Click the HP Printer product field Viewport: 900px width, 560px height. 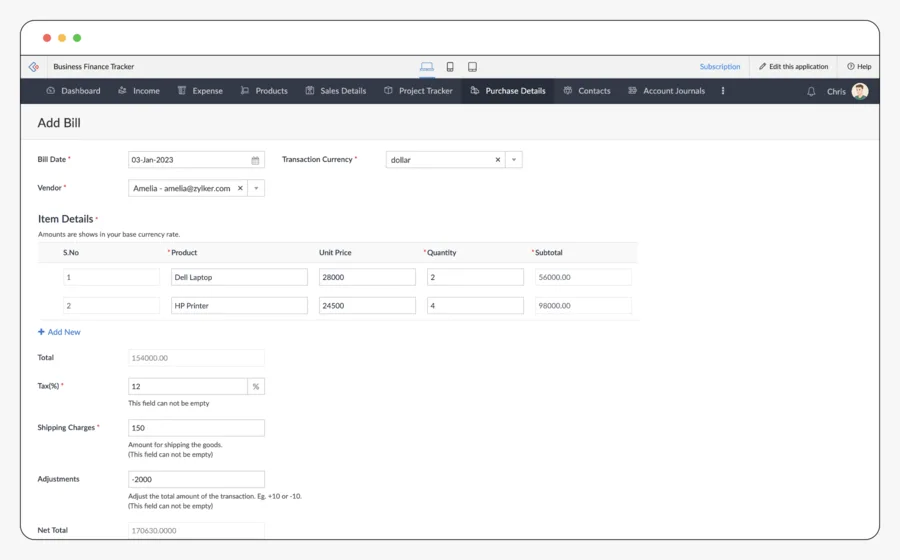click(239, 306)
